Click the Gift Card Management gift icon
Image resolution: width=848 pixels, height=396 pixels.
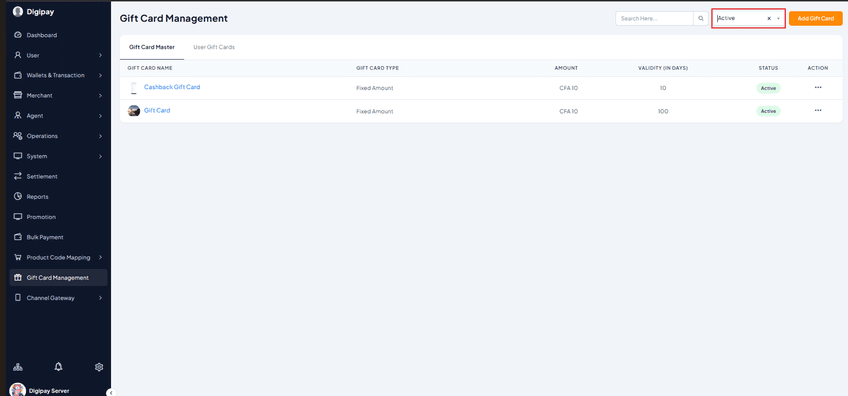[x=18, y=278]
